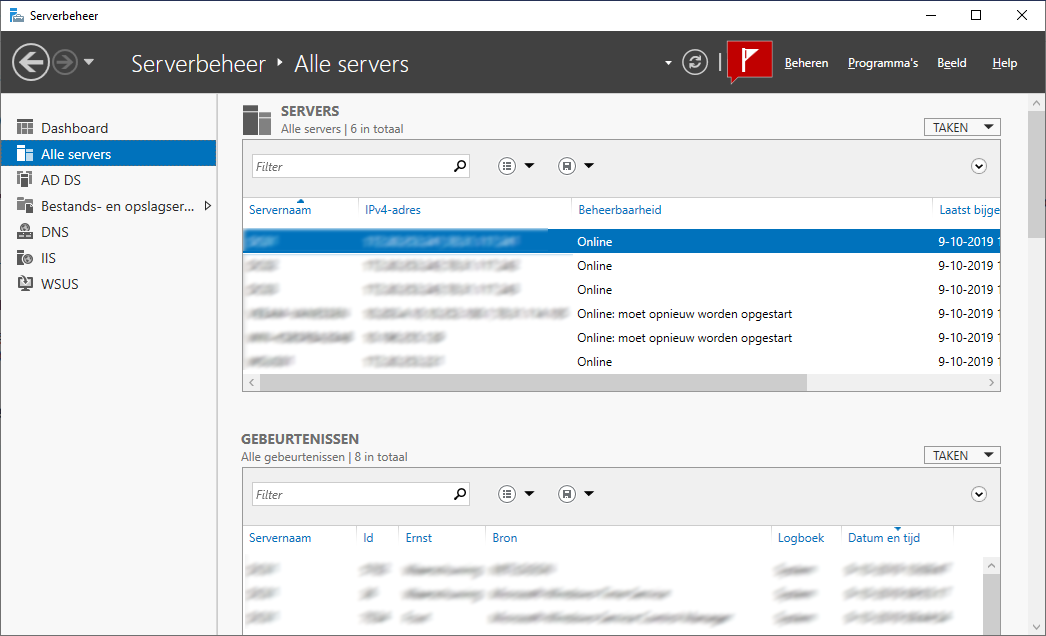Image resolution: width=1046 pixels, height=636 pixels.
Task: Open the TAKEN dropdown for Gebeurtenissen
Action: [961, 455]
